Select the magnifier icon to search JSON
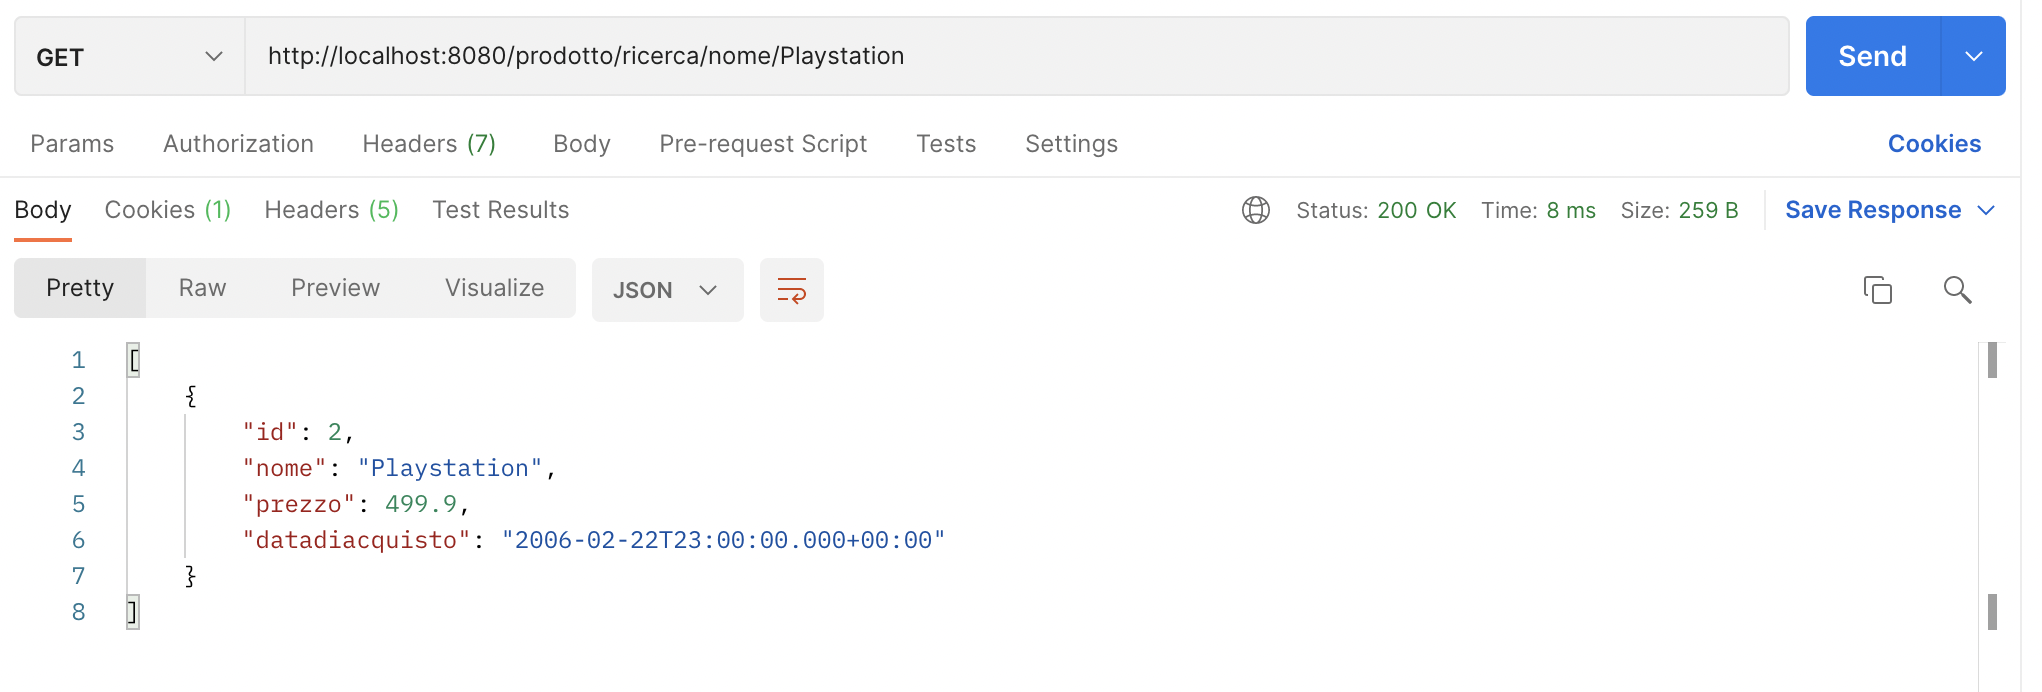Screen dimensions: 2042x692 coord(1957,290)
